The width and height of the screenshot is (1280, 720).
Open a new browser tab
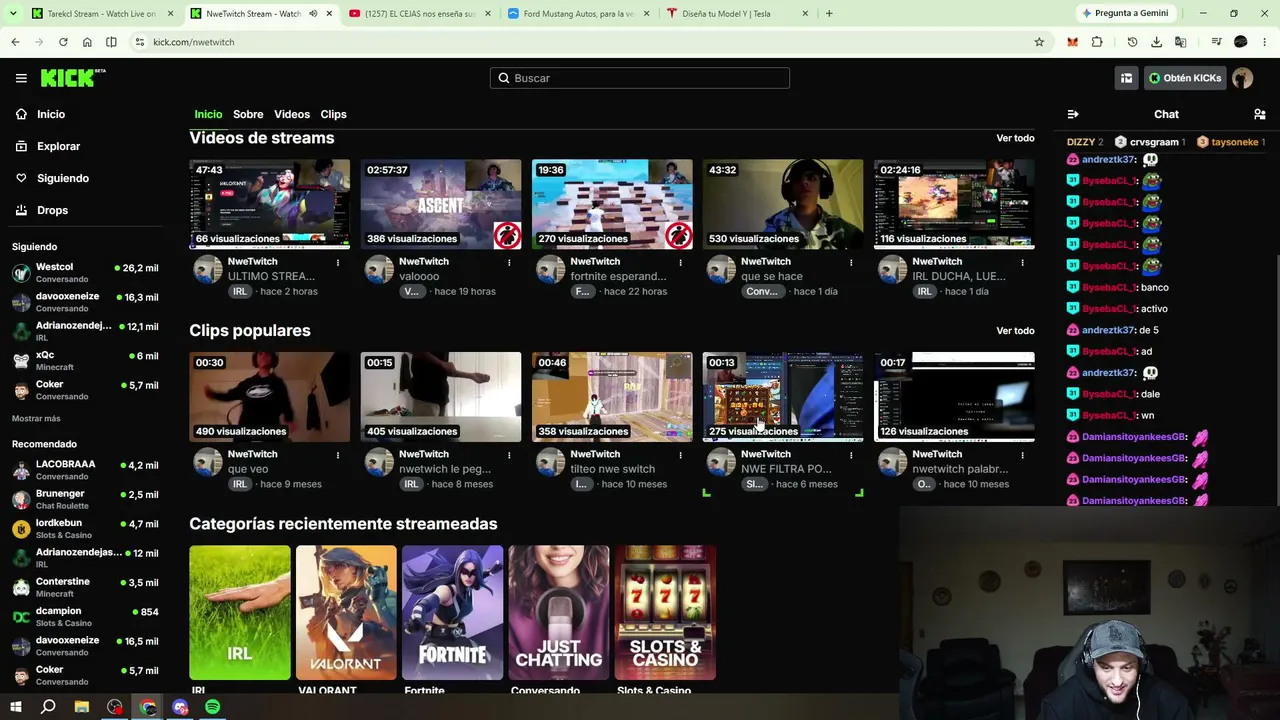[829, 13]
